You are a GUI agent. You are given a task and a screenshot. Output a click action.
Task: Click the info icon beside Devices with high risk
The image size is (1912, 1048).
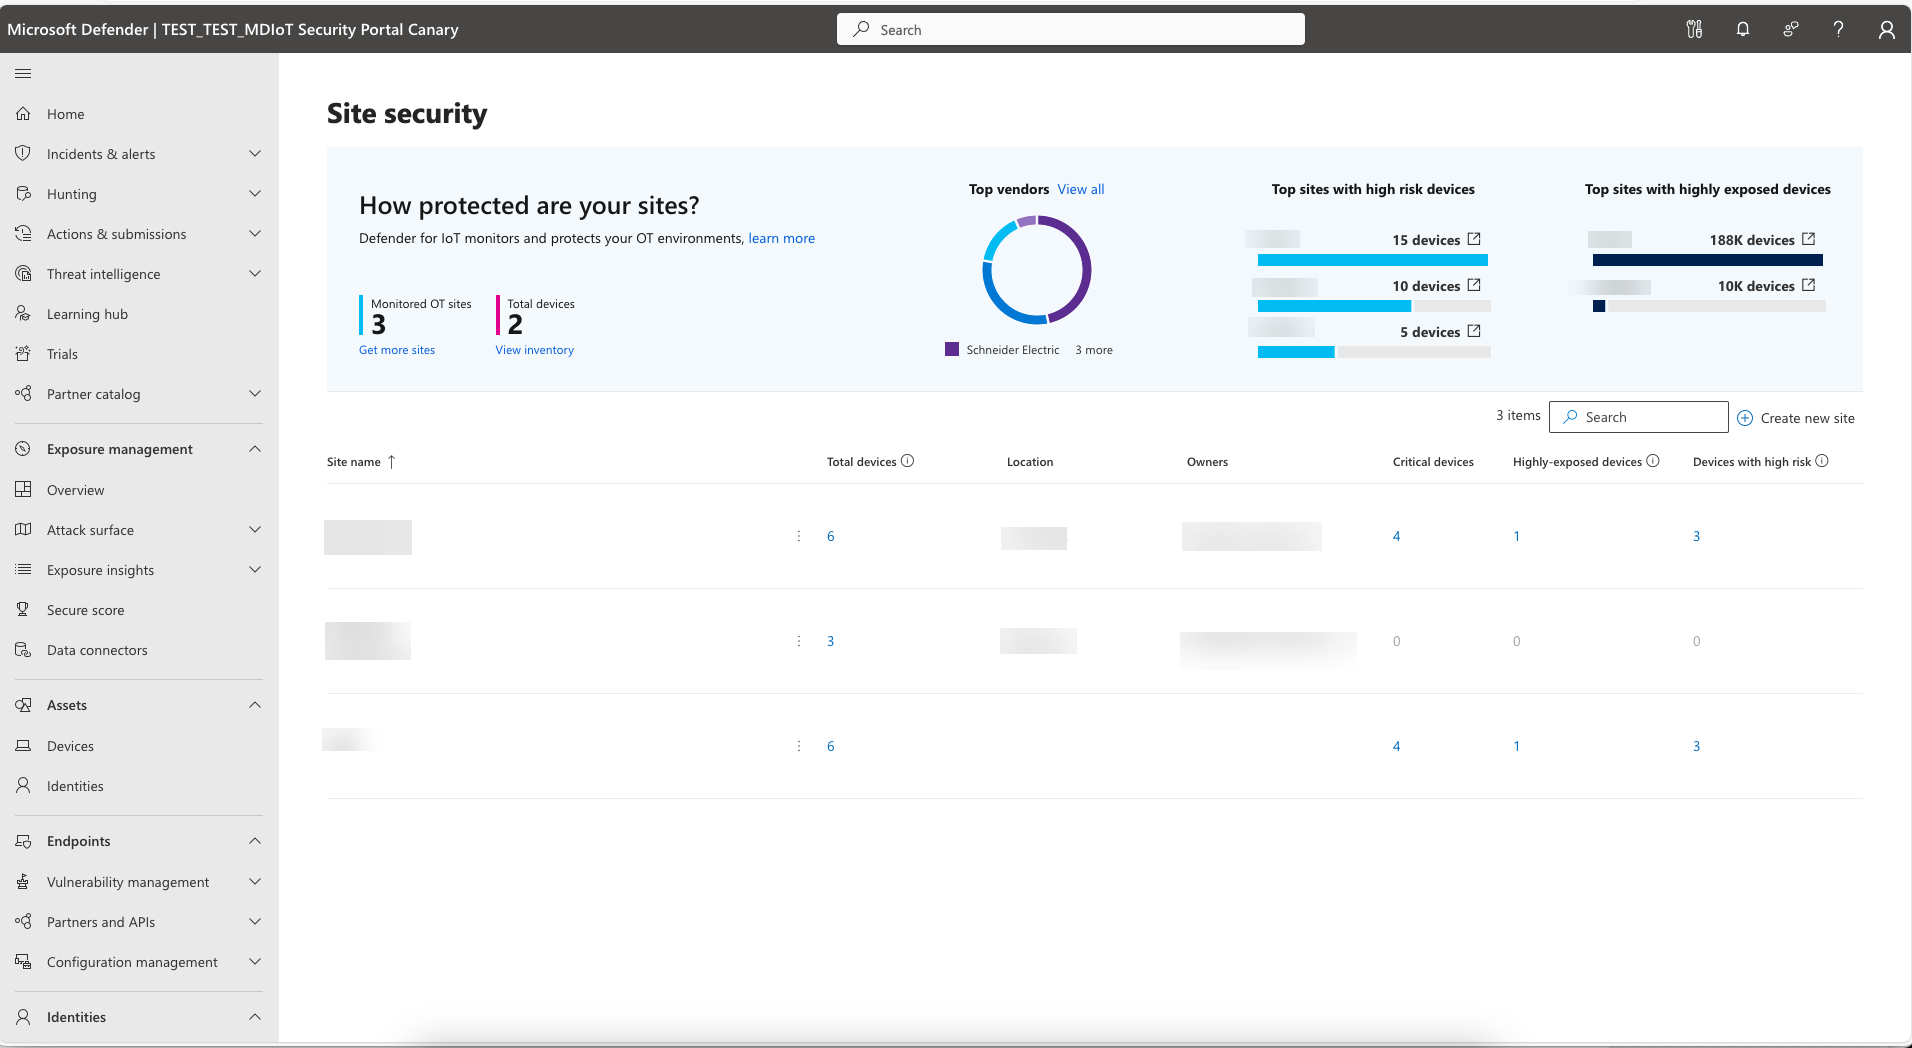(1822, 461)
